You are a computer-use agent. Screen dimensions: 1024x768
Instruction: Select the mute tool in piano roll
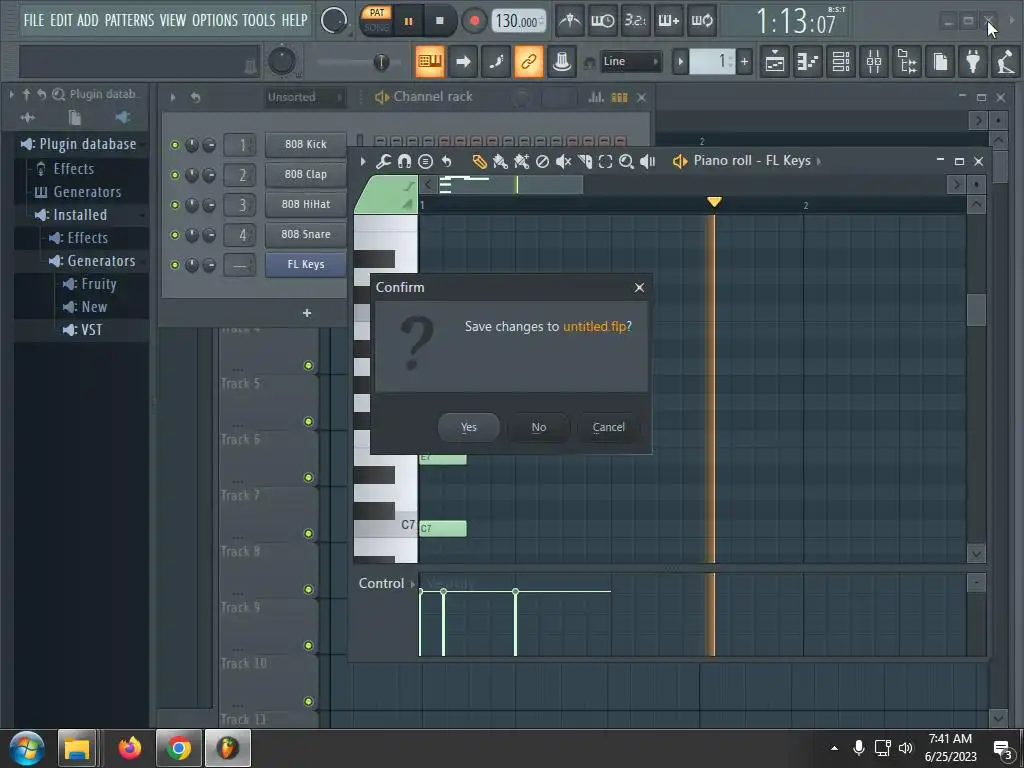[x=563, y=161]
